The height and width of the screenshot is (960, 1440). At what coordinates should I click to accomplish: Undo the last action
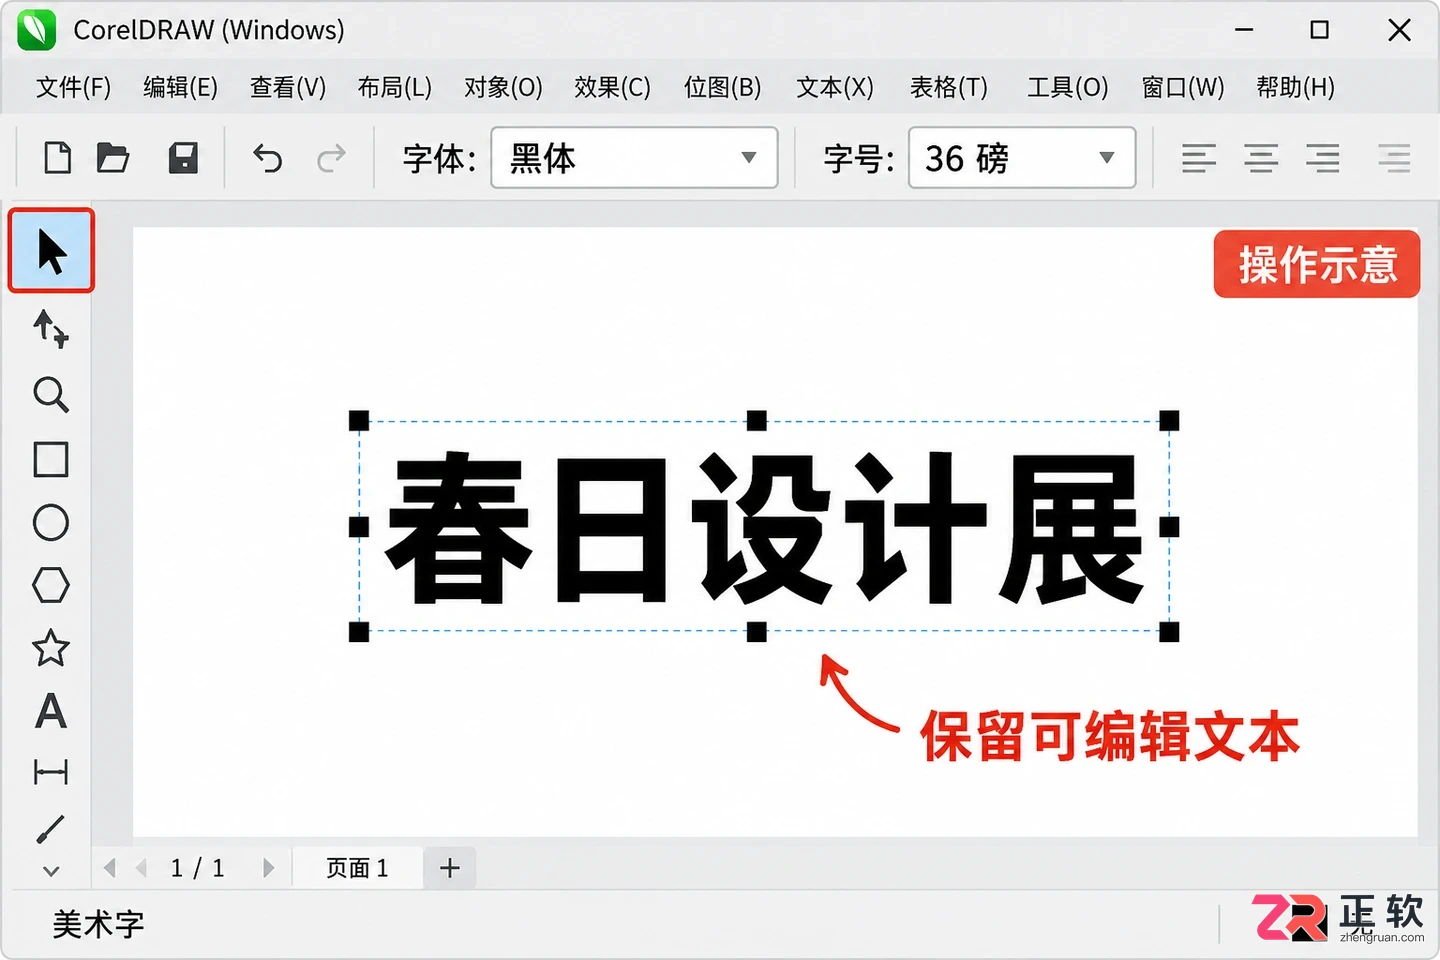click(x=267, y=158)
